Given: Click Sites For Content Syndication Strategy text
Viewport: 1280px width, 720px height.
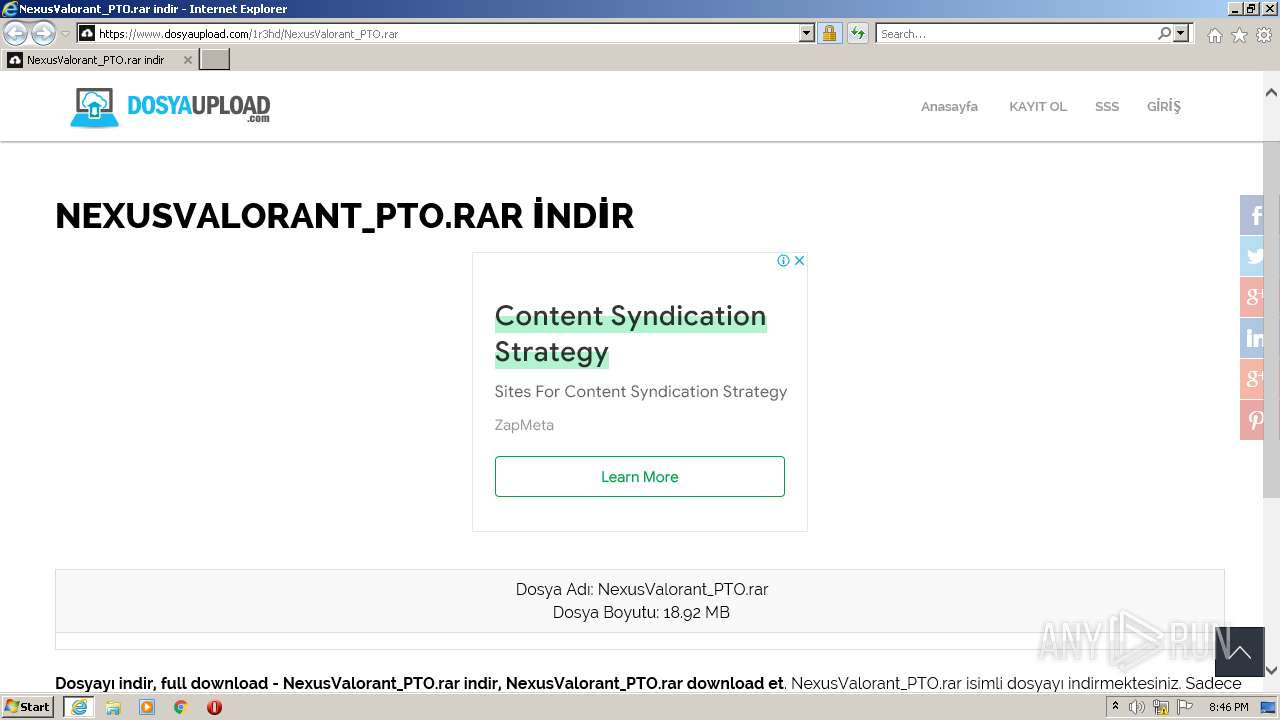Looking at the screenshot, I should [641, 391].
